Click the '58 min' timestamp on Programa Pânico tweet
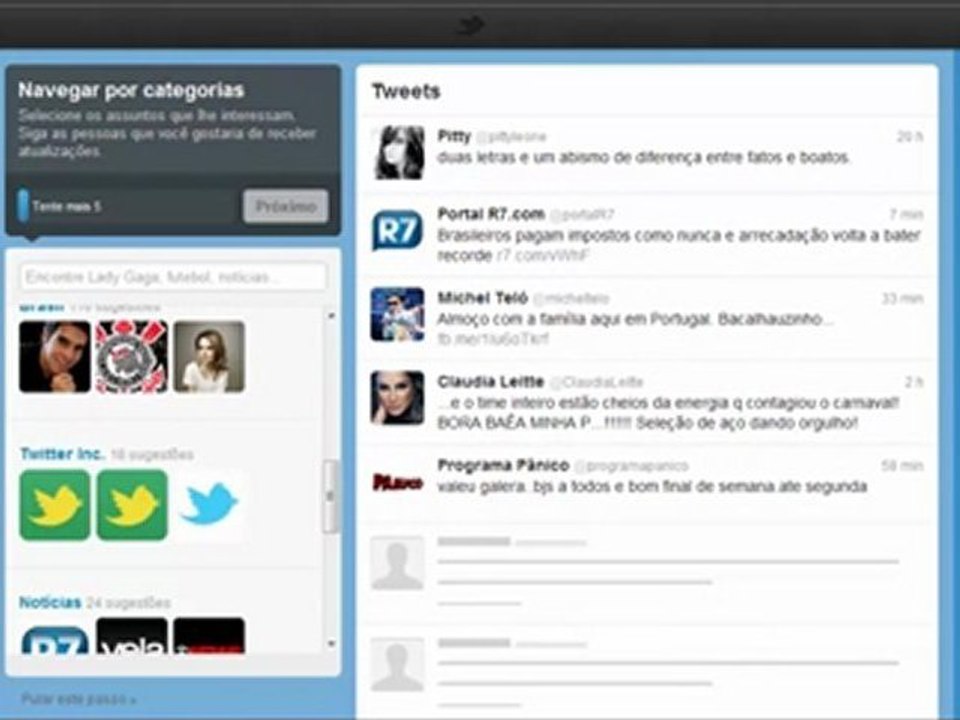This screenshot has width=960, height=720. (x=902, y=466)
